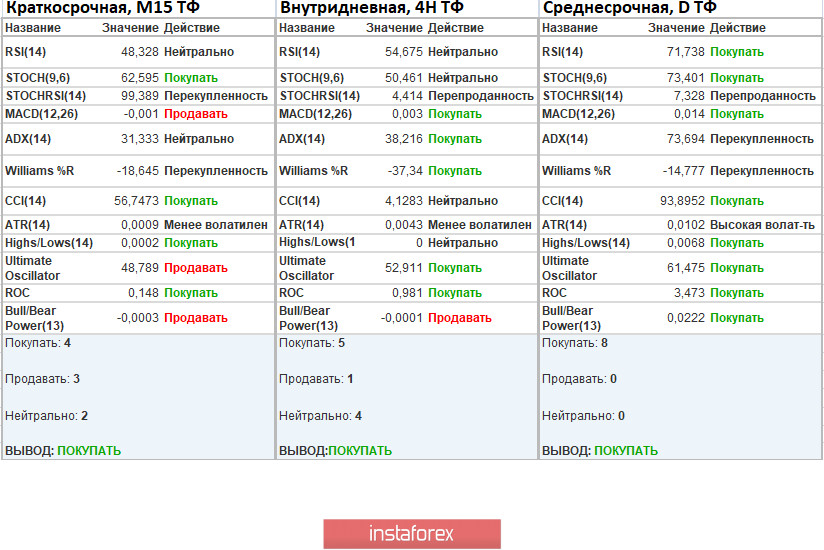This screenshot has width=824, height=550.
Task: Click the red Продавать for Bull/Bear Power in 4H
Action: (x=460, y=318)
